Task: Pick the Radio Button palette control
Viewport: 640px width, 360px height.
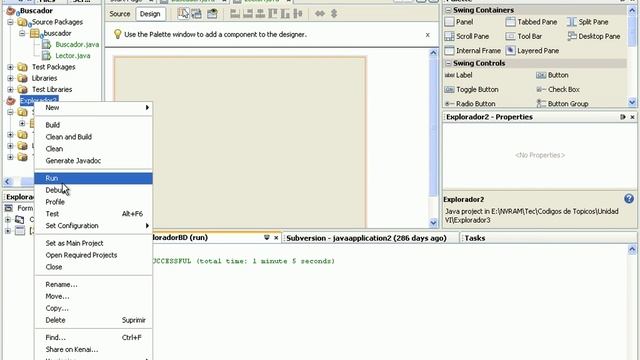Action: [469, 104]
